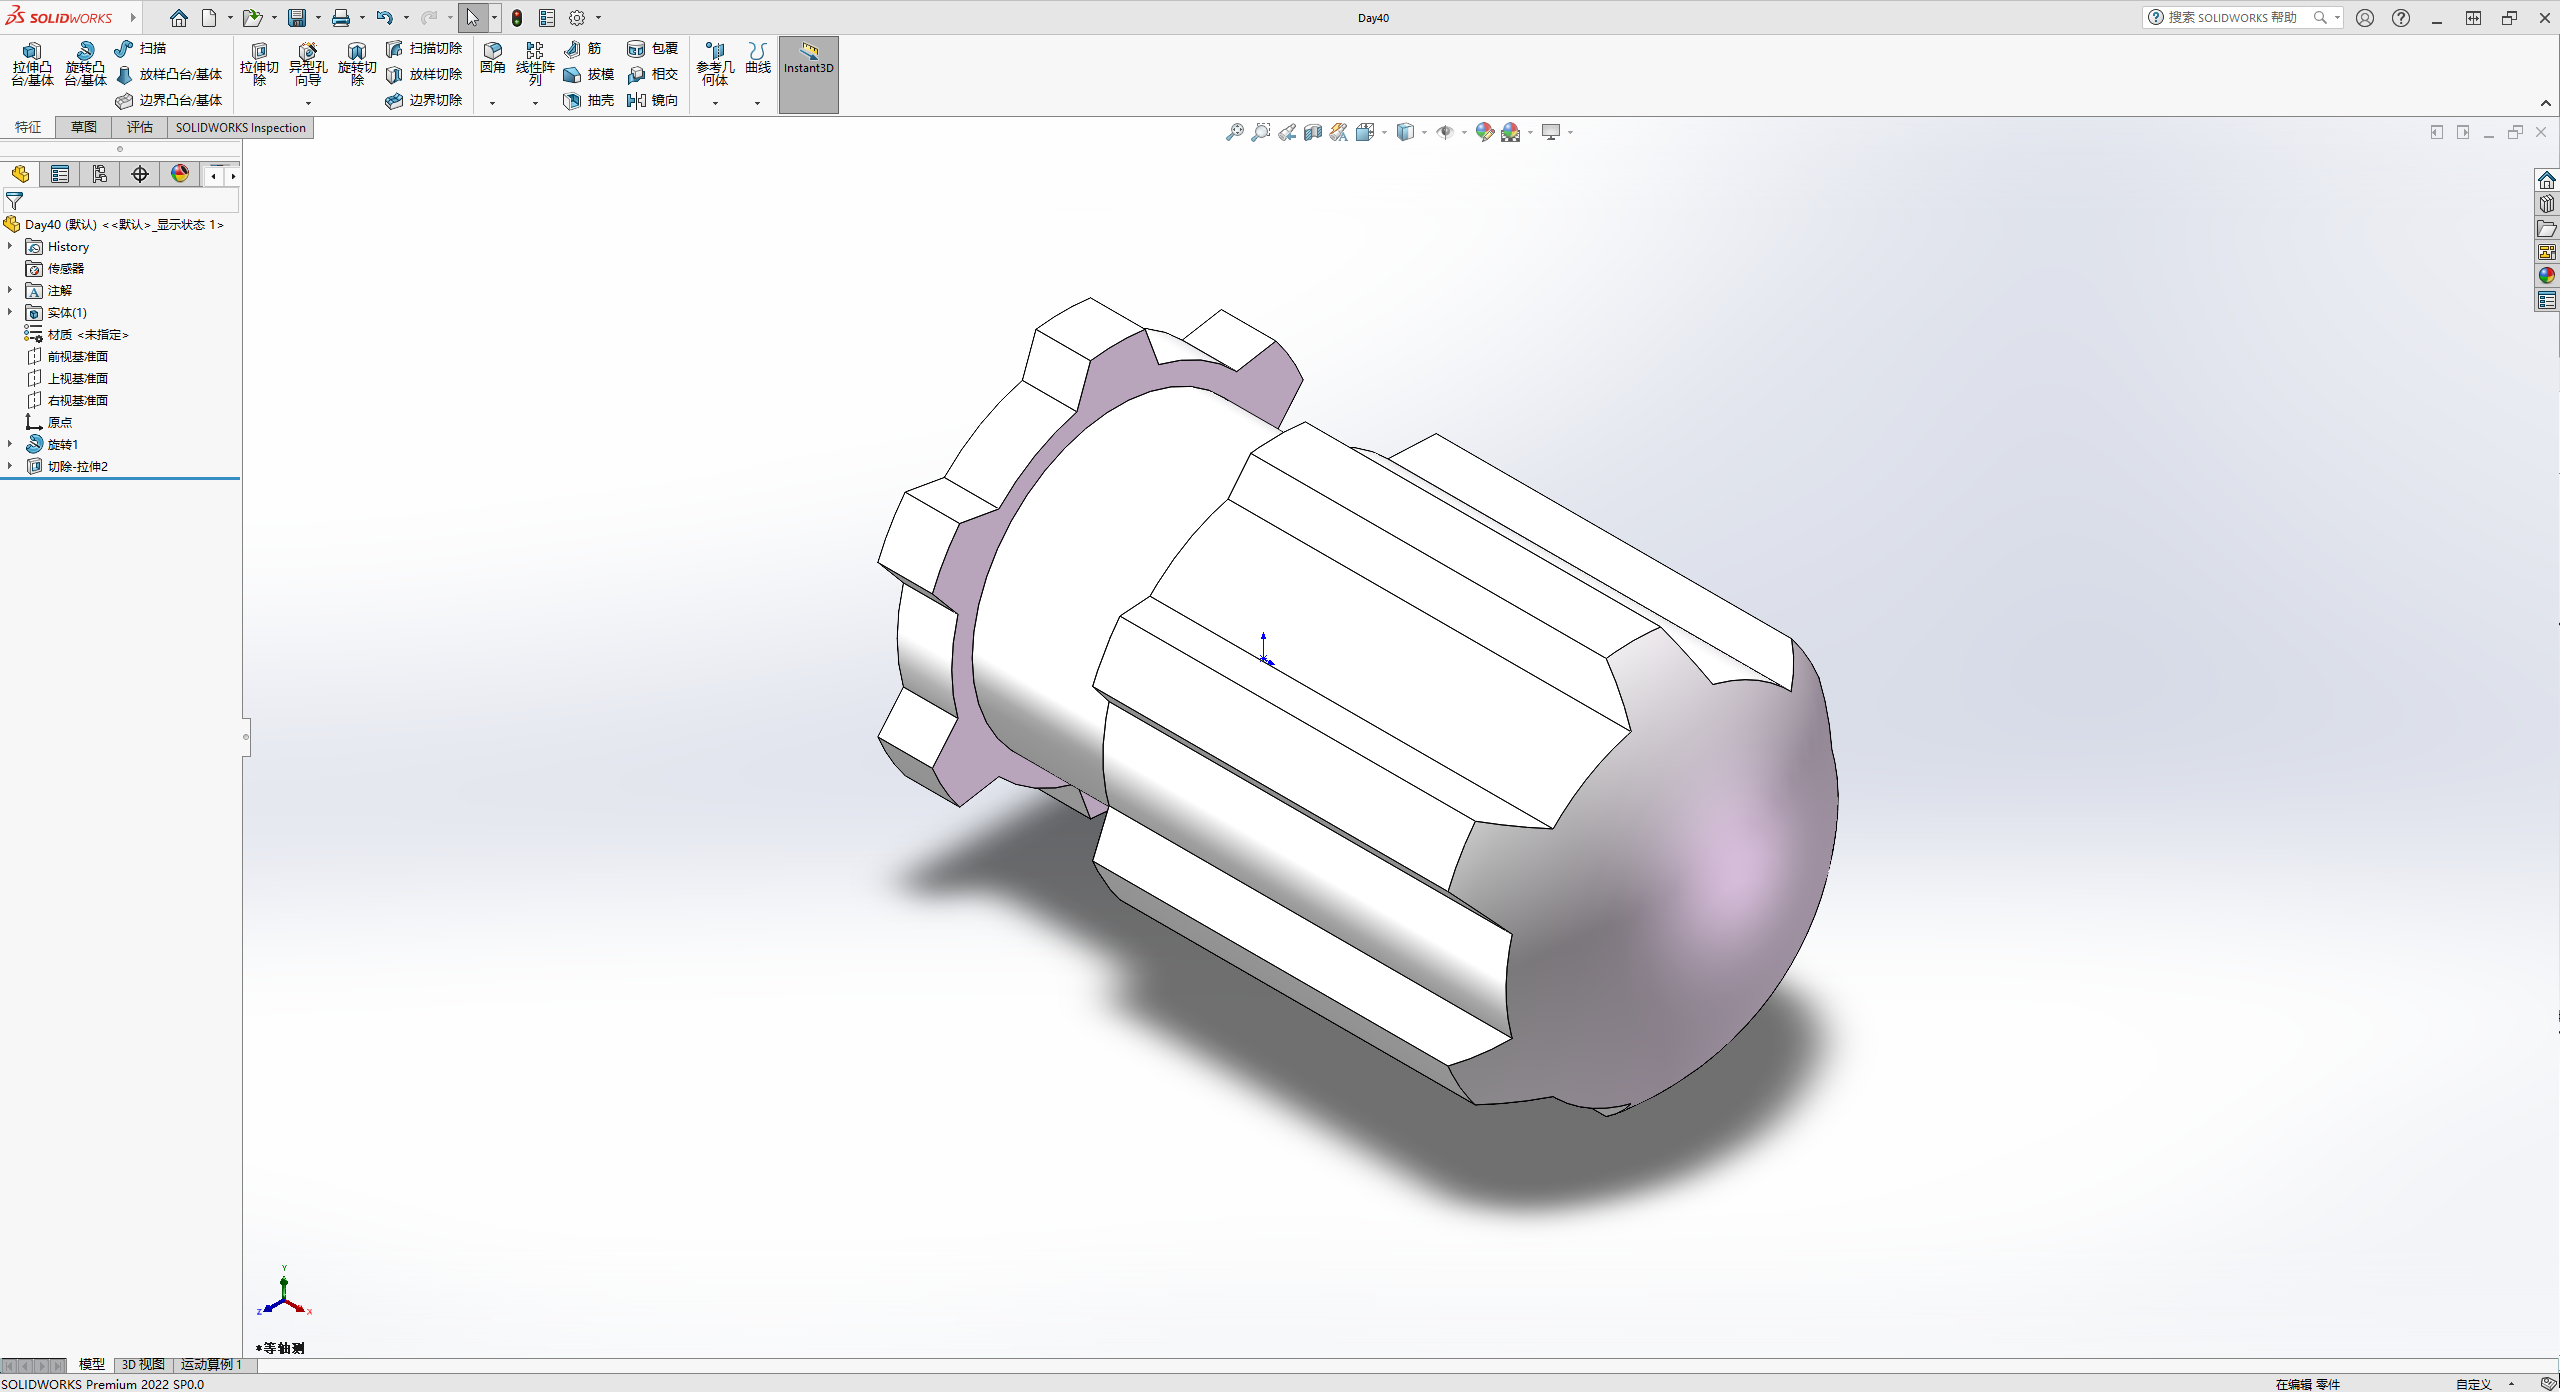
Task: Switch to the 草图 sketch tab
Action: pyautogui.click(x=84, y=127)
